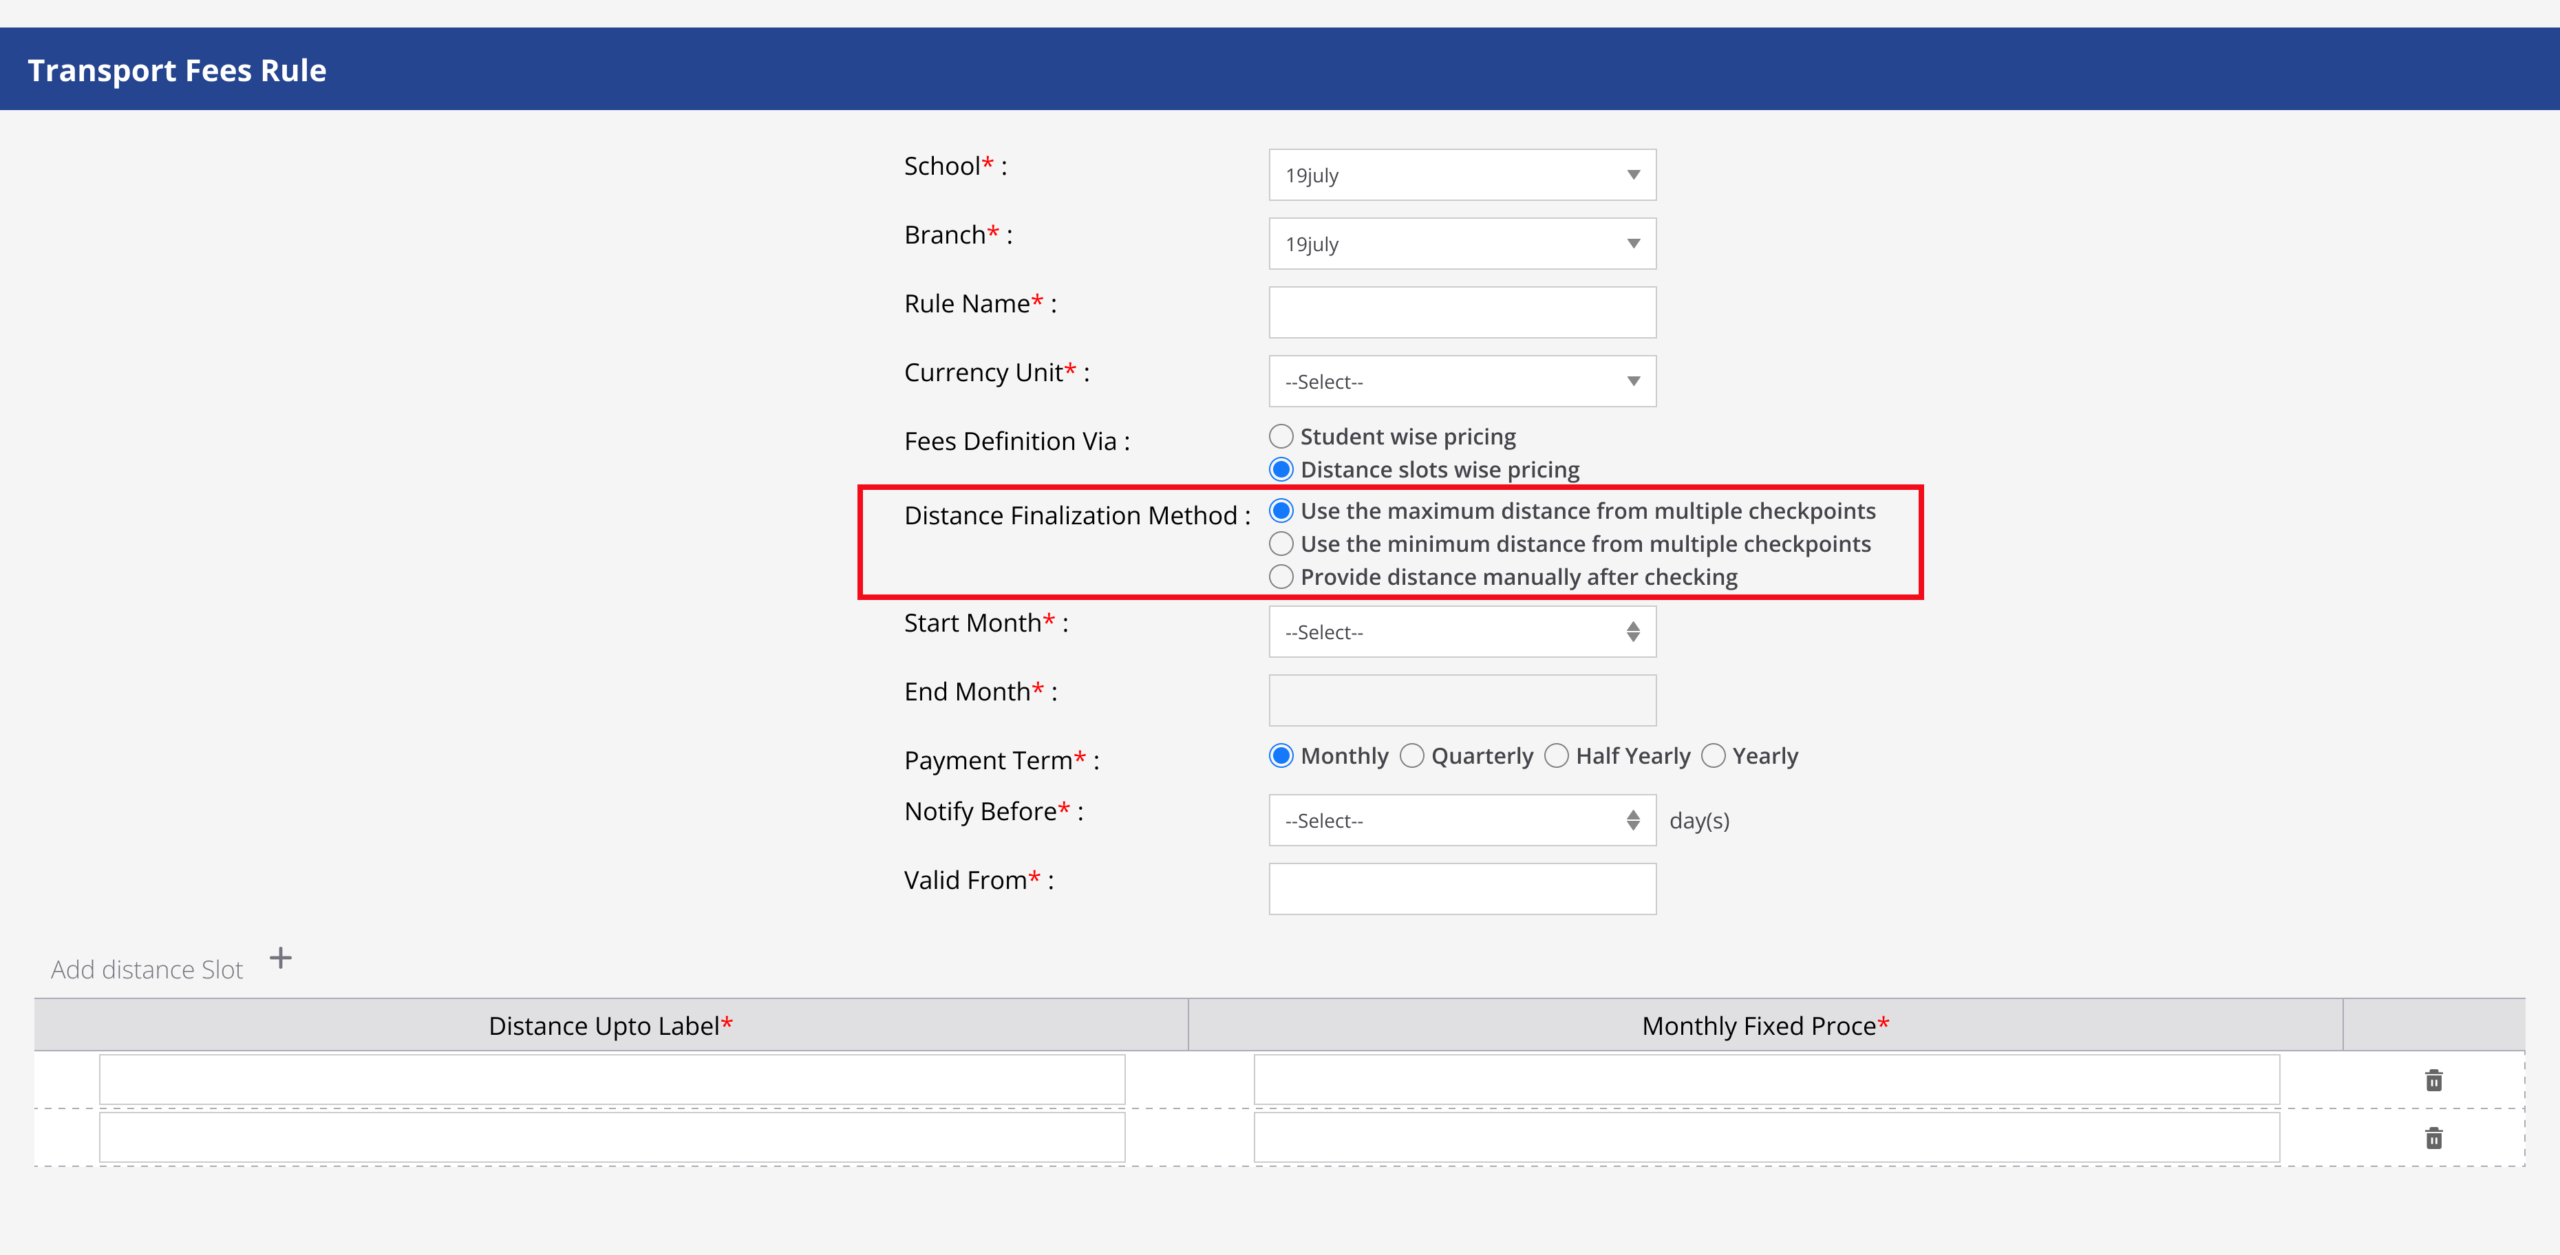Open the Start Month selector
This screenshot has width=2560, height=1255.
click(x=1461, y=632)
